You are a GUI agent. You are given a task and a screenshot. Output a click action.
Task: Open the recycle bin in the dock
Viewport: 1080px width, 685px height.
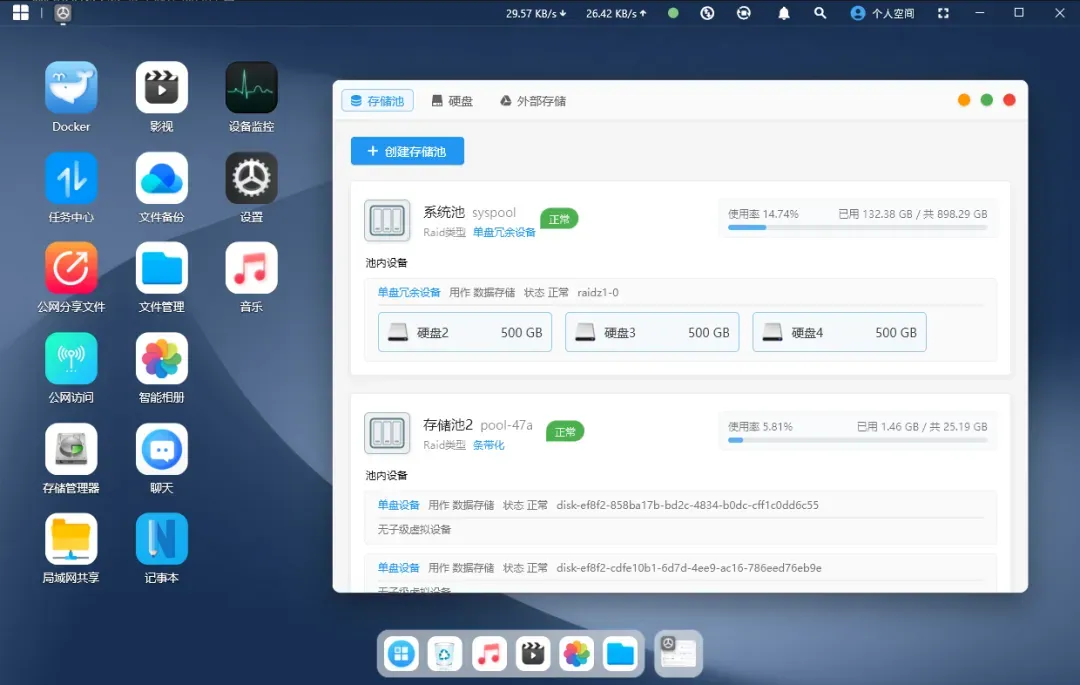[x=445, y=654]
